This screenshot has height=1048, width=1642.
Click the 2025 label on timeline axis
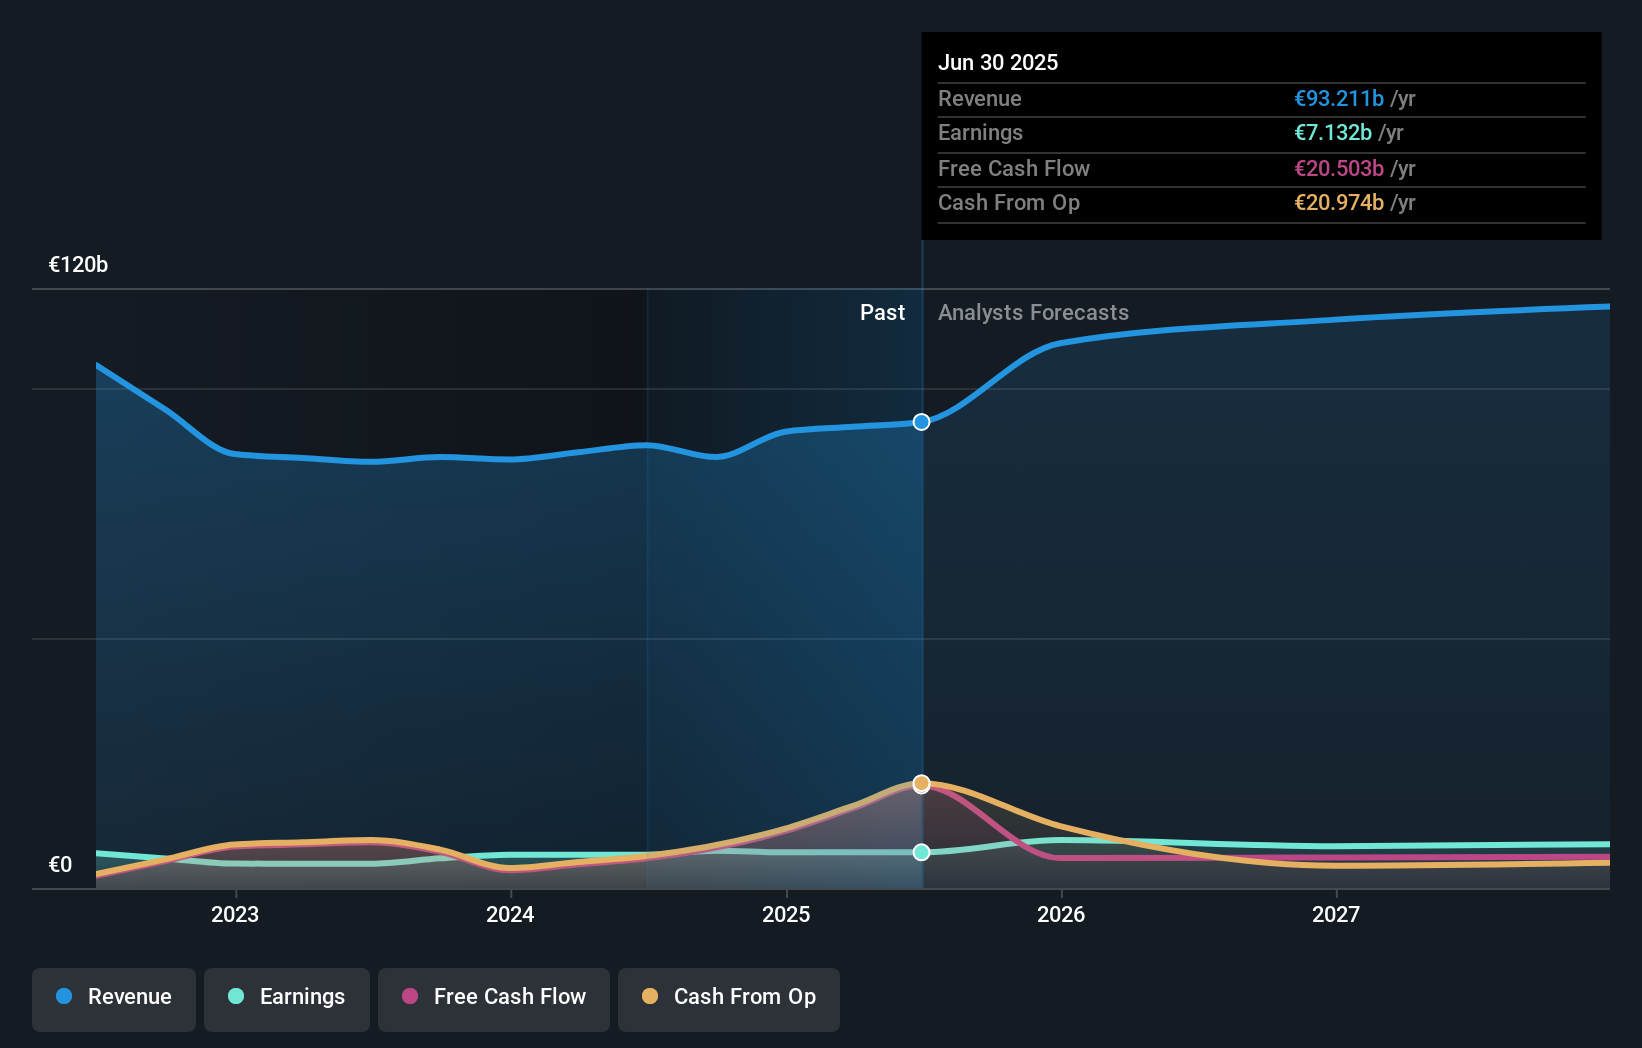[787, 913]
